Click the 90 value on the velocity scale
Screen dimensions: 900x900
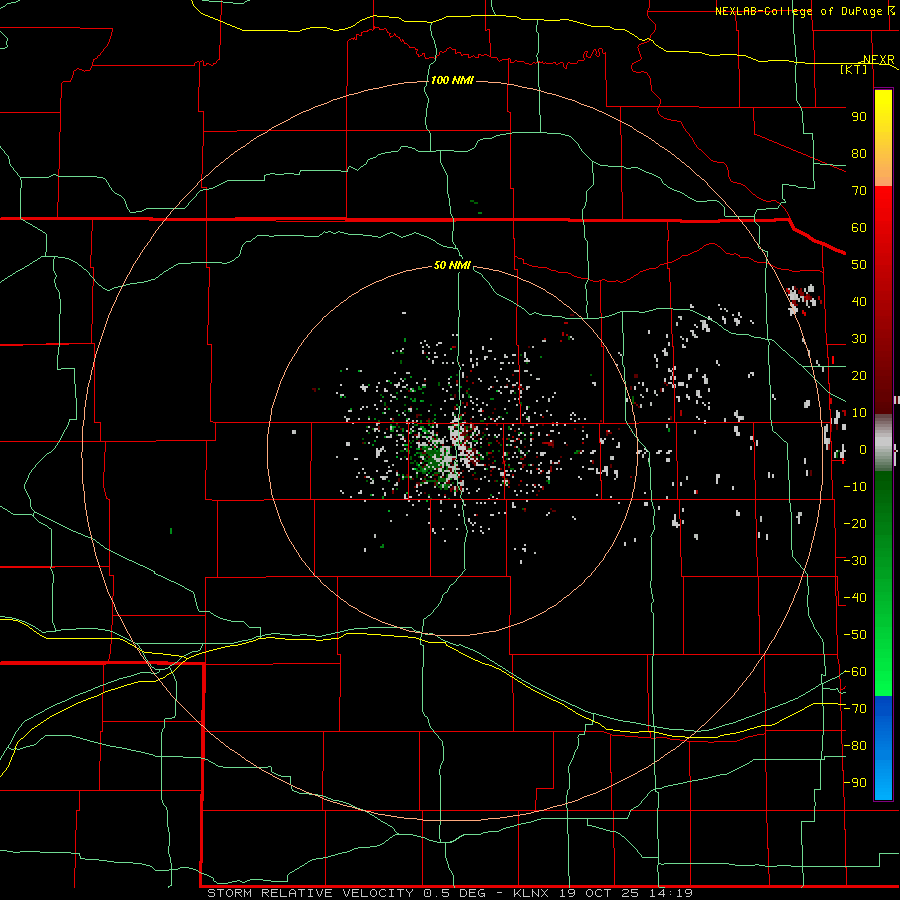[x=859, y=117]
